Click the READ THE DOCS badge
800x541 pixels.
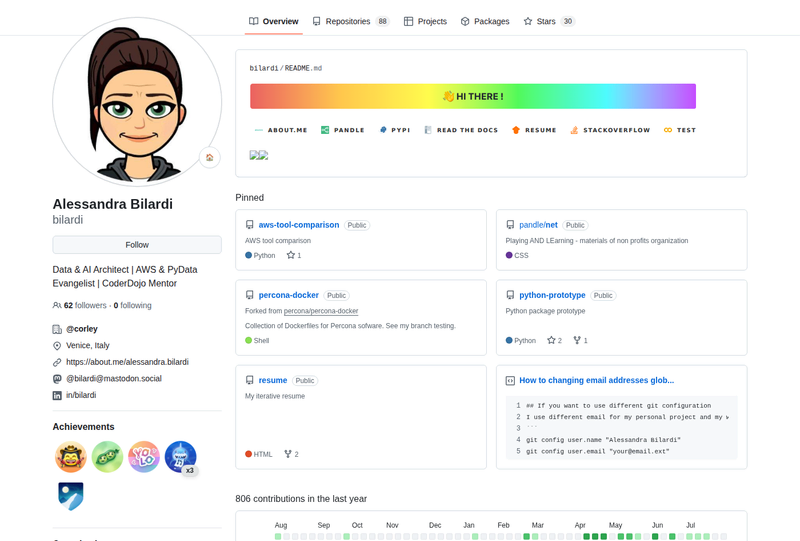click(460, 130)
